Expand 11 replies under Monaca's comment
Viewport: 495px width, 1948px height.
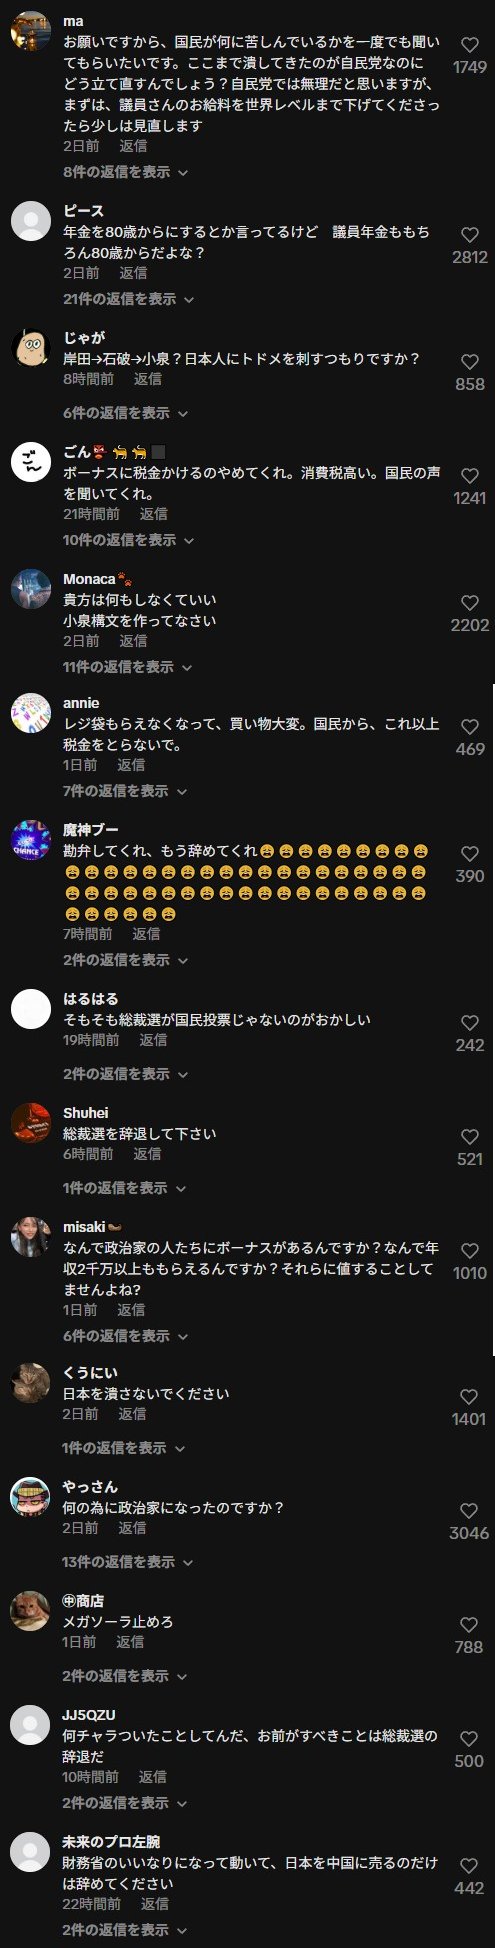pyautogui.click(x=128, y=667)
